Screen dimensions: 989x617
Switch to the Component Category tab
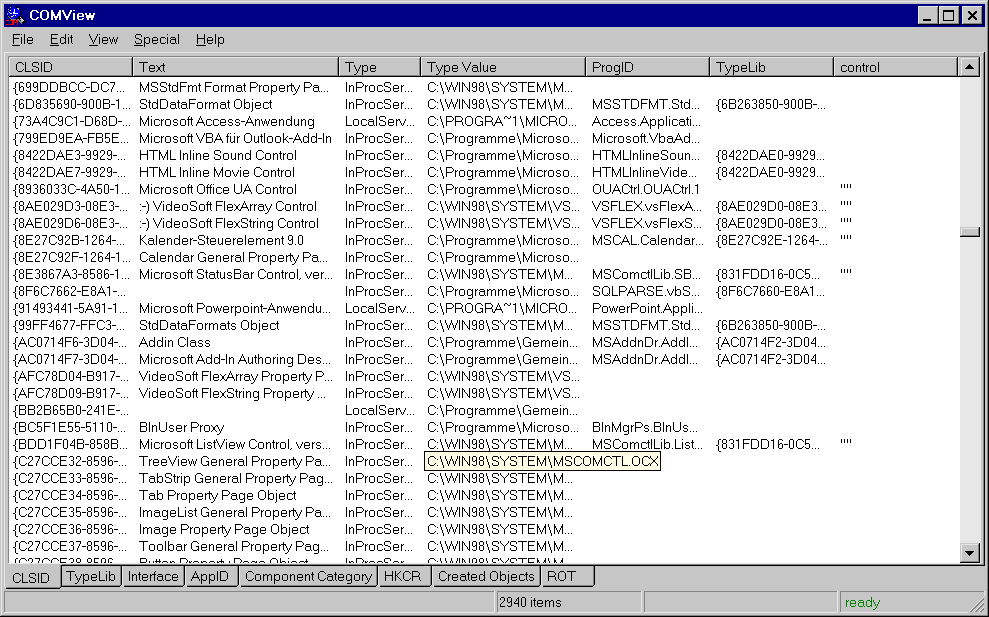[x=308, y=577]
